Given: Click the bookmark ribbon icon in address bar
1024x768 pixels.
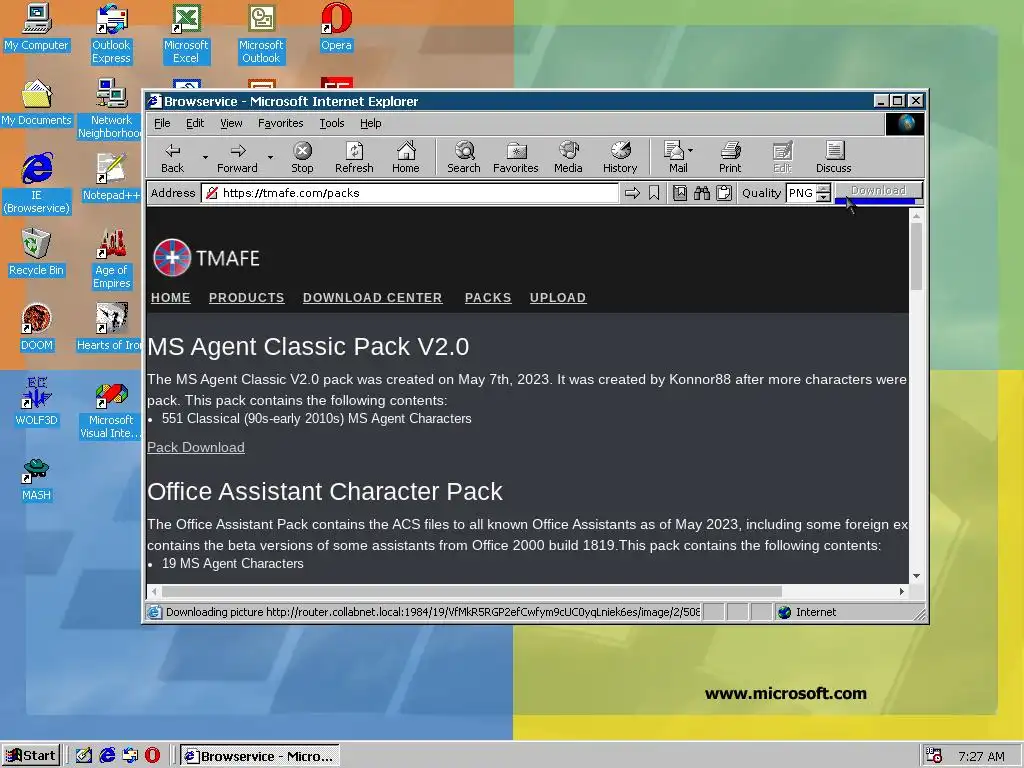Looking at the screenshot, I should pos(654,193).
